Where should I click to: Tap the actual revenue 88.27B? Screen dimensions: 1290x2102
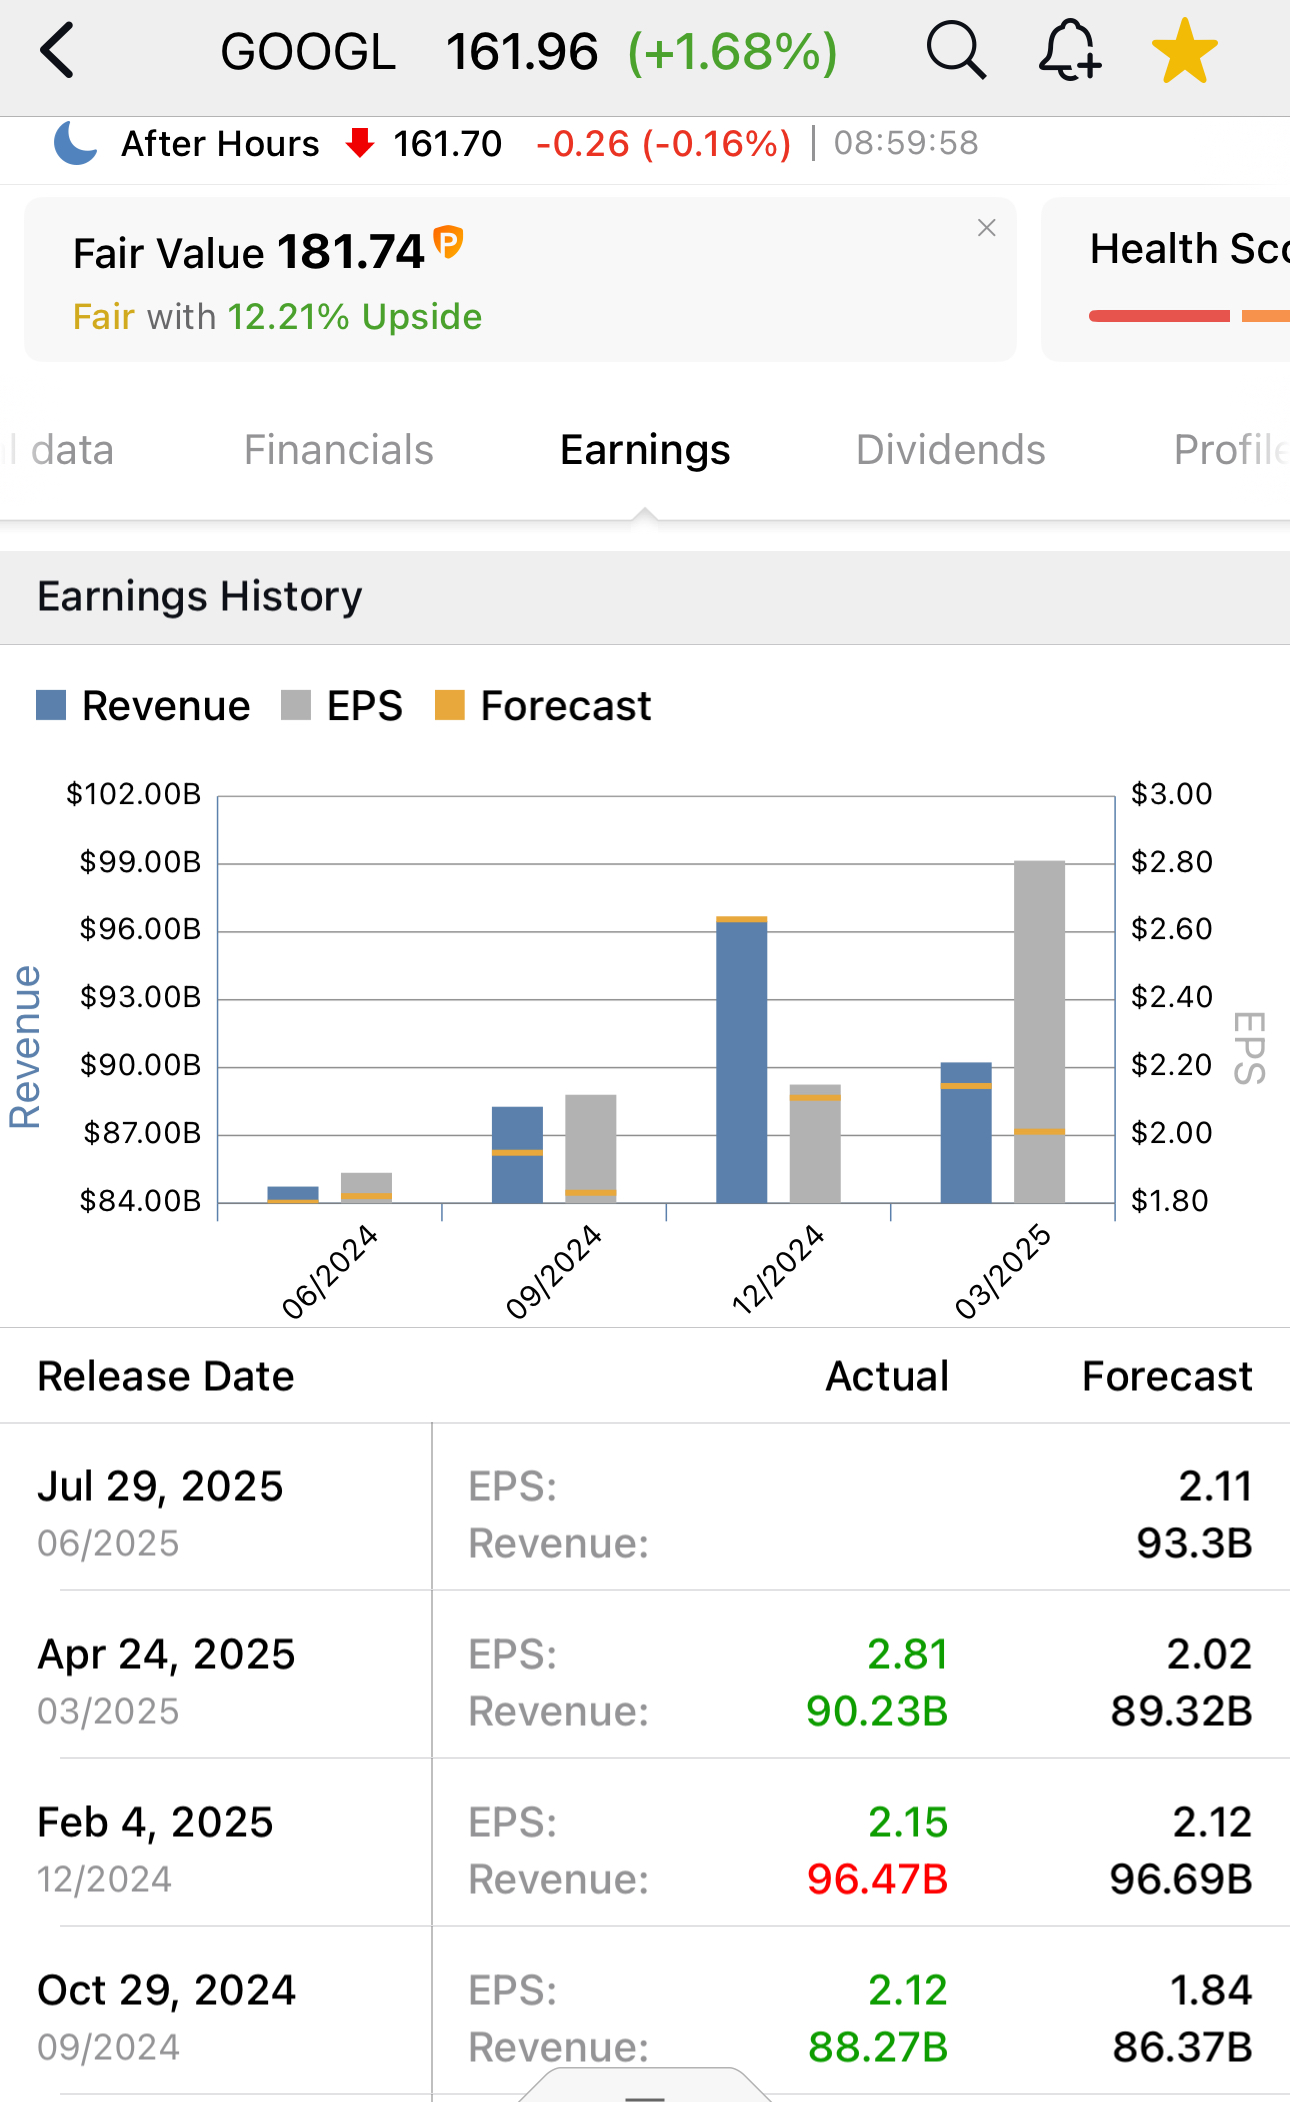[878, 2047]
